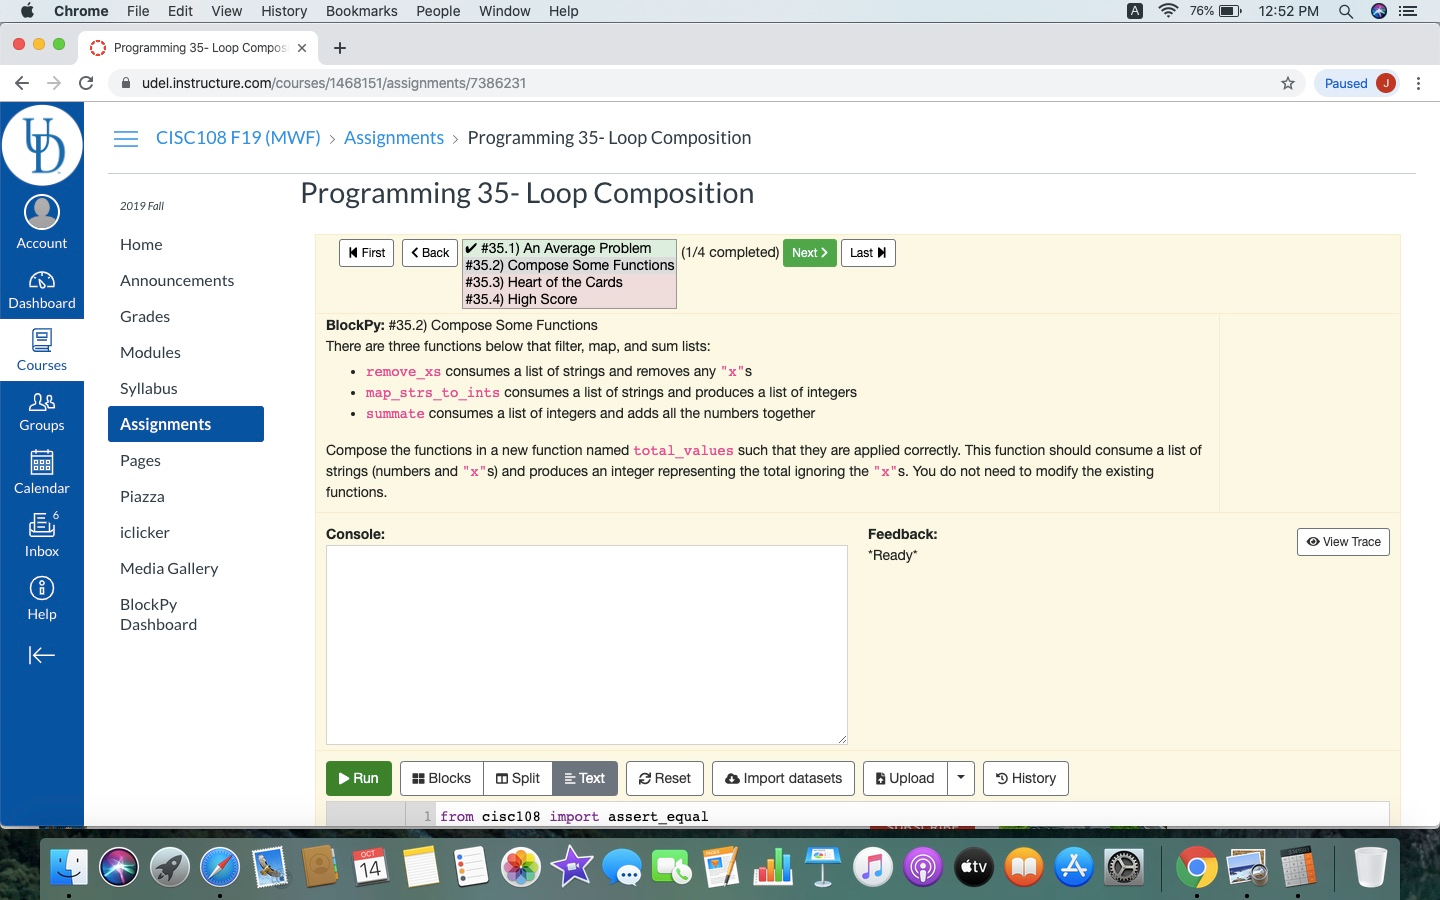Screen dimensions: 1440x900
Task: Run the code with the green play icon
Action: click(344, 778)
